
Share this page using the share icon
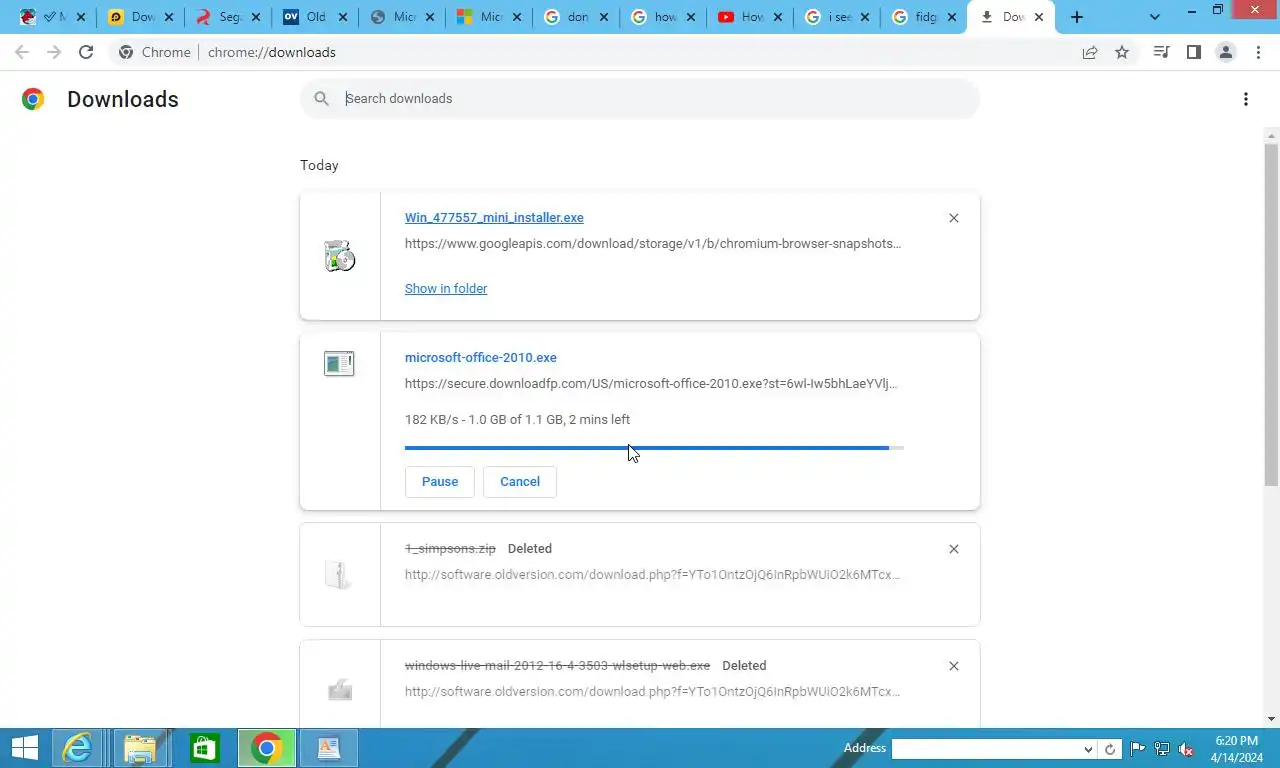point(1090,52)
